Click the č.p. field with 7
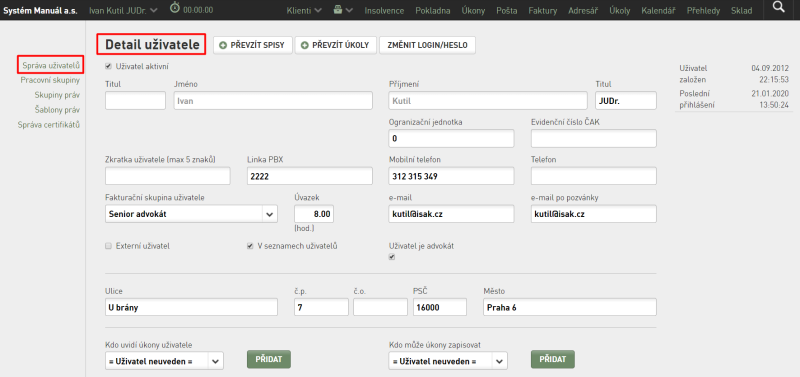The image size is (800, 377). [x=321, y=308]
